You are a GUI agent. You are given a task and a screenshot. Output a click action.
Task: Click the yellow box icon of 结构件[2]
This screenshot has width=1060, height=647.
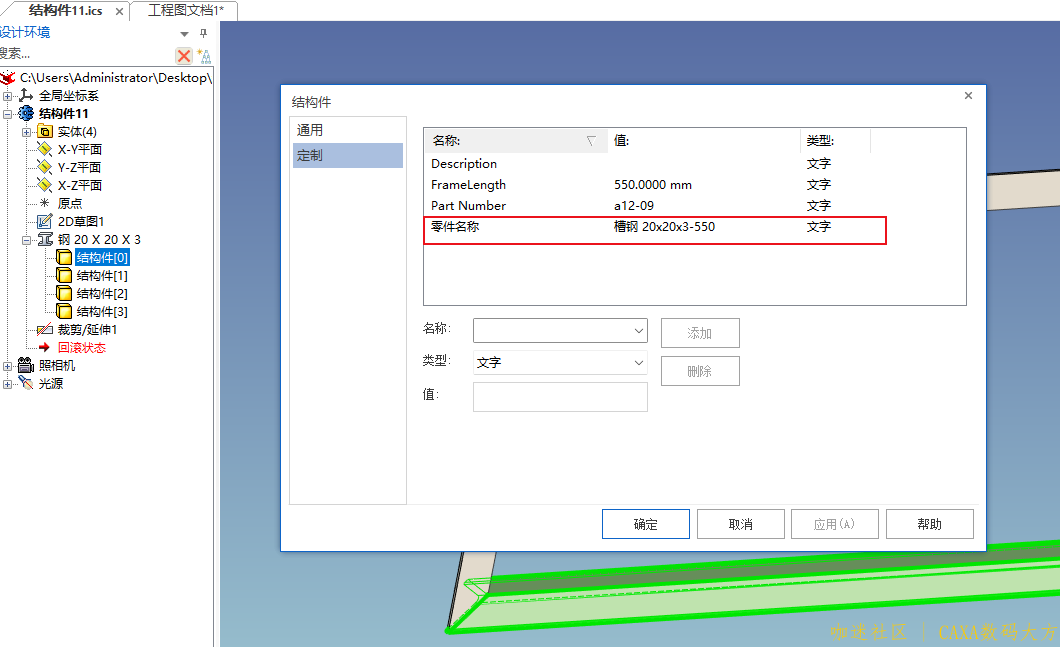pos(64,293)
